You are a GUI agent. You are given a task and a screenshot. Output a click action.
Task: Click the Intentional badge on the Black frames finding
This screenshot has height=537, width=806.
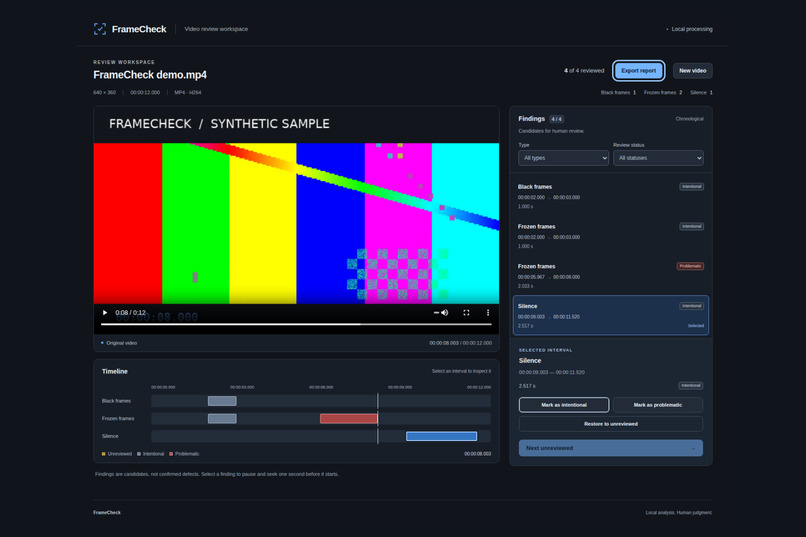click(x=691, y=187)
